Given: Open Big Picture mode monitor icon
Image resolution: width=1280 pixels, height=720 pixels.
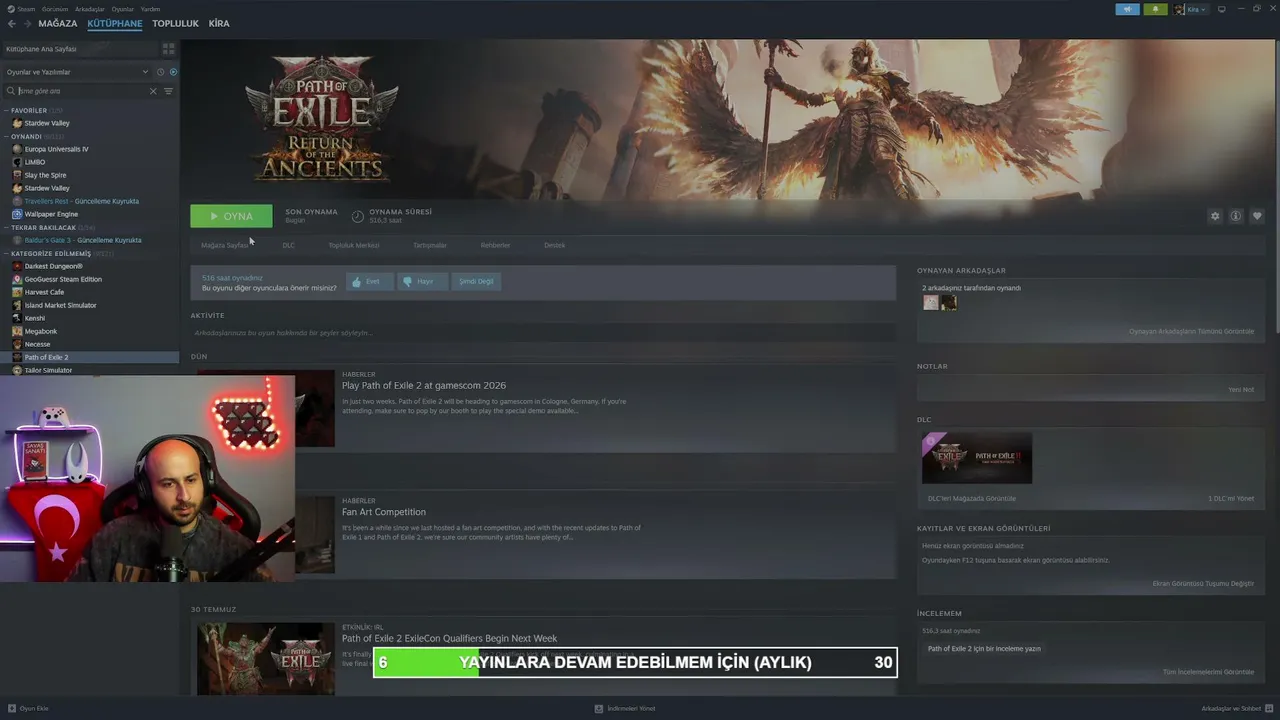Looking at the screenshot, I should click(x=1221, y=9).
